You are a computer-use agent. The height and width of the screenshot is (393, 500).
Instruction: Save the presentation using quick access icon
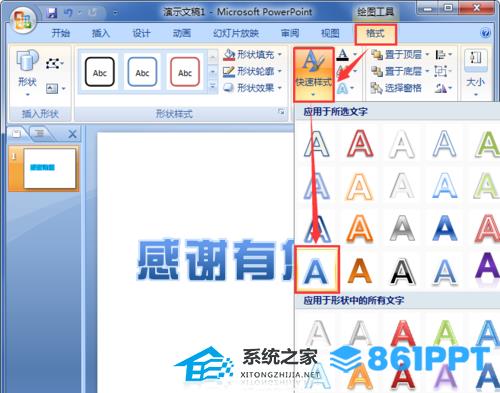(52, 13)
